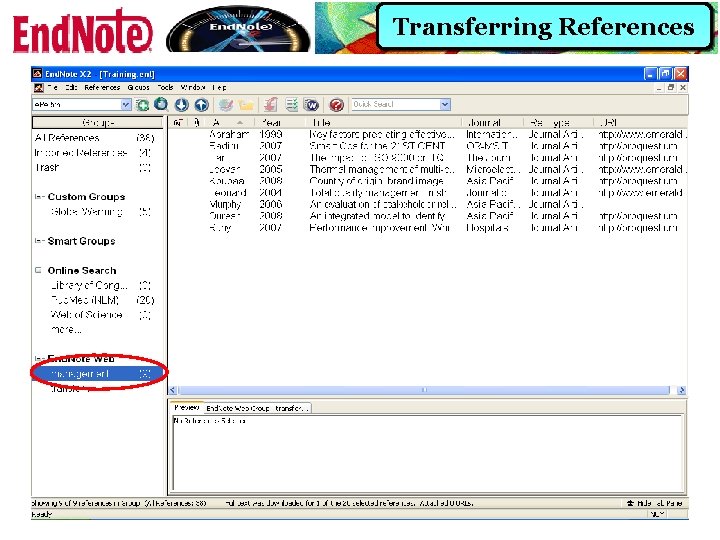Click the greyed Find Full Text icon
Viewport: 720px width, 540px height.
(x=225, y=105)
